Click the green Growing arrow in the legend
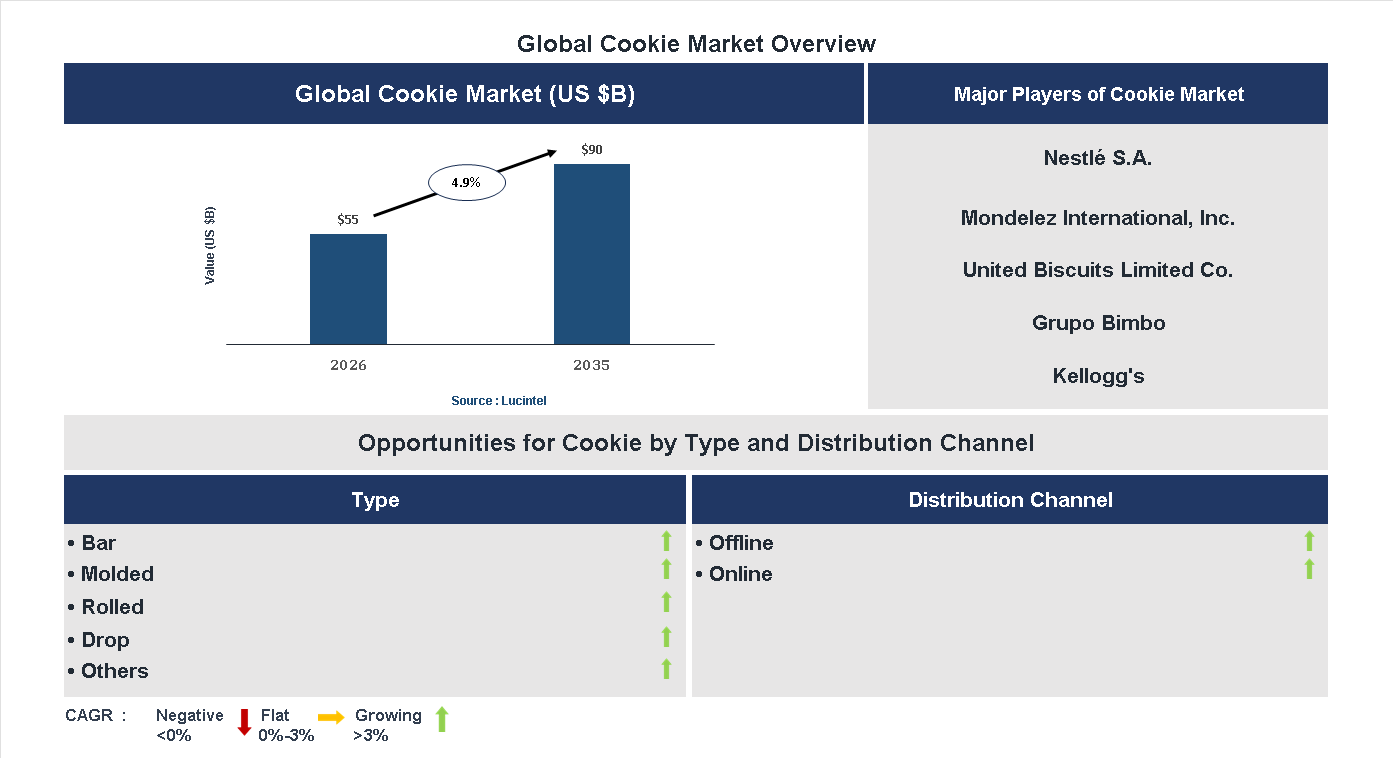This screenshot has height=758, width=1393. pos(442,720)
